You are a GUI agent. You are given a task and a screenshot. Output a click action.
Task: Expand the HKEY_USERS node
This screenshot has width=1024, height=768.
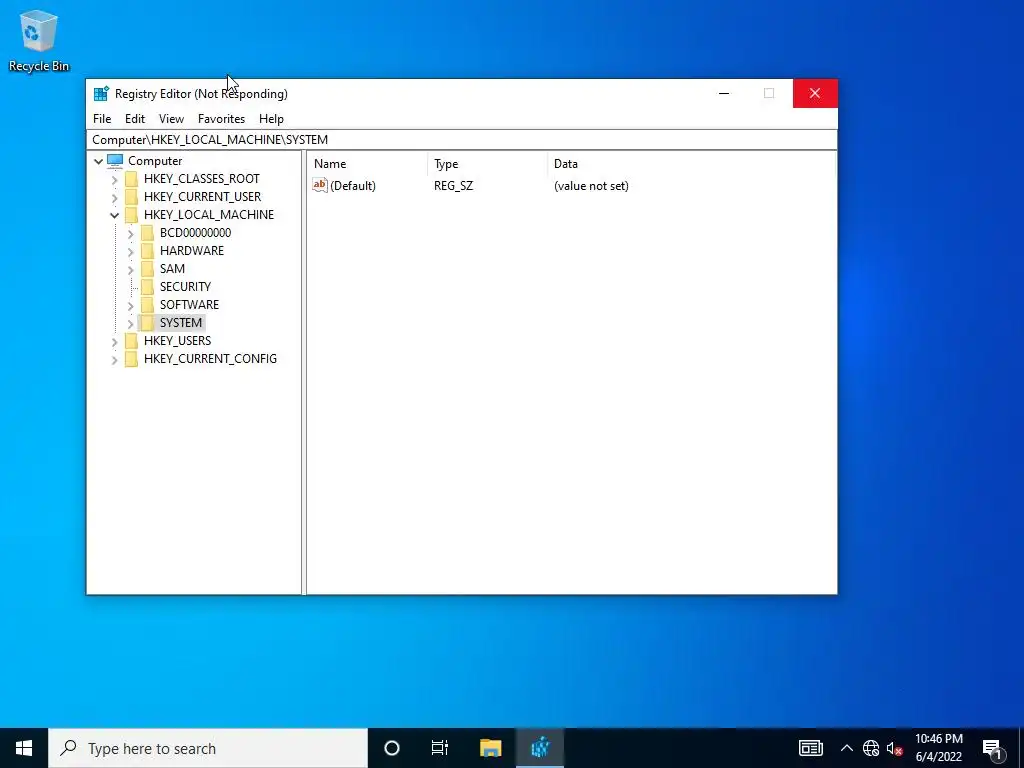pos(115,341)
